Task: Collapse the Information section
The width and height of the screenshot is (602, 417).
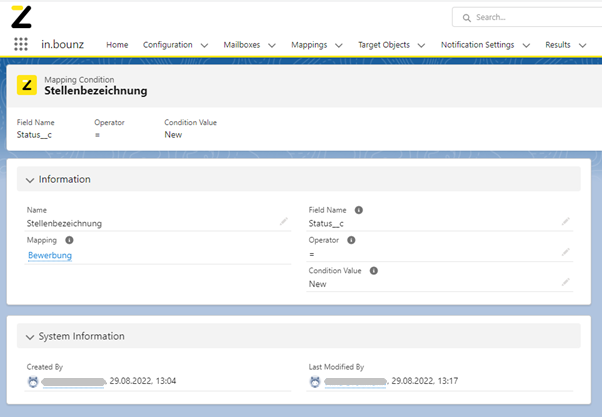Action: coord(30,180)
